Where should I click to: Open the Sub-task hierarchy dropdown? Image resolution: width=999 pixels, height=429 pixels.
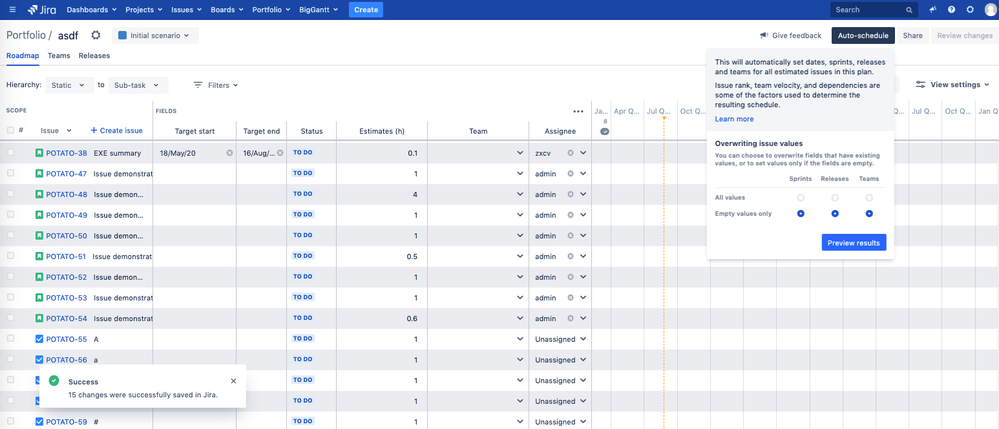tap(138, 85)
